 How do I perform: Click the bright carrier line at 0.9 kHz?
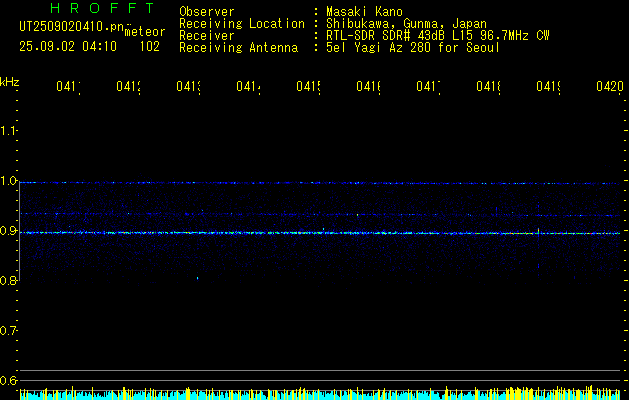[320, 233]
